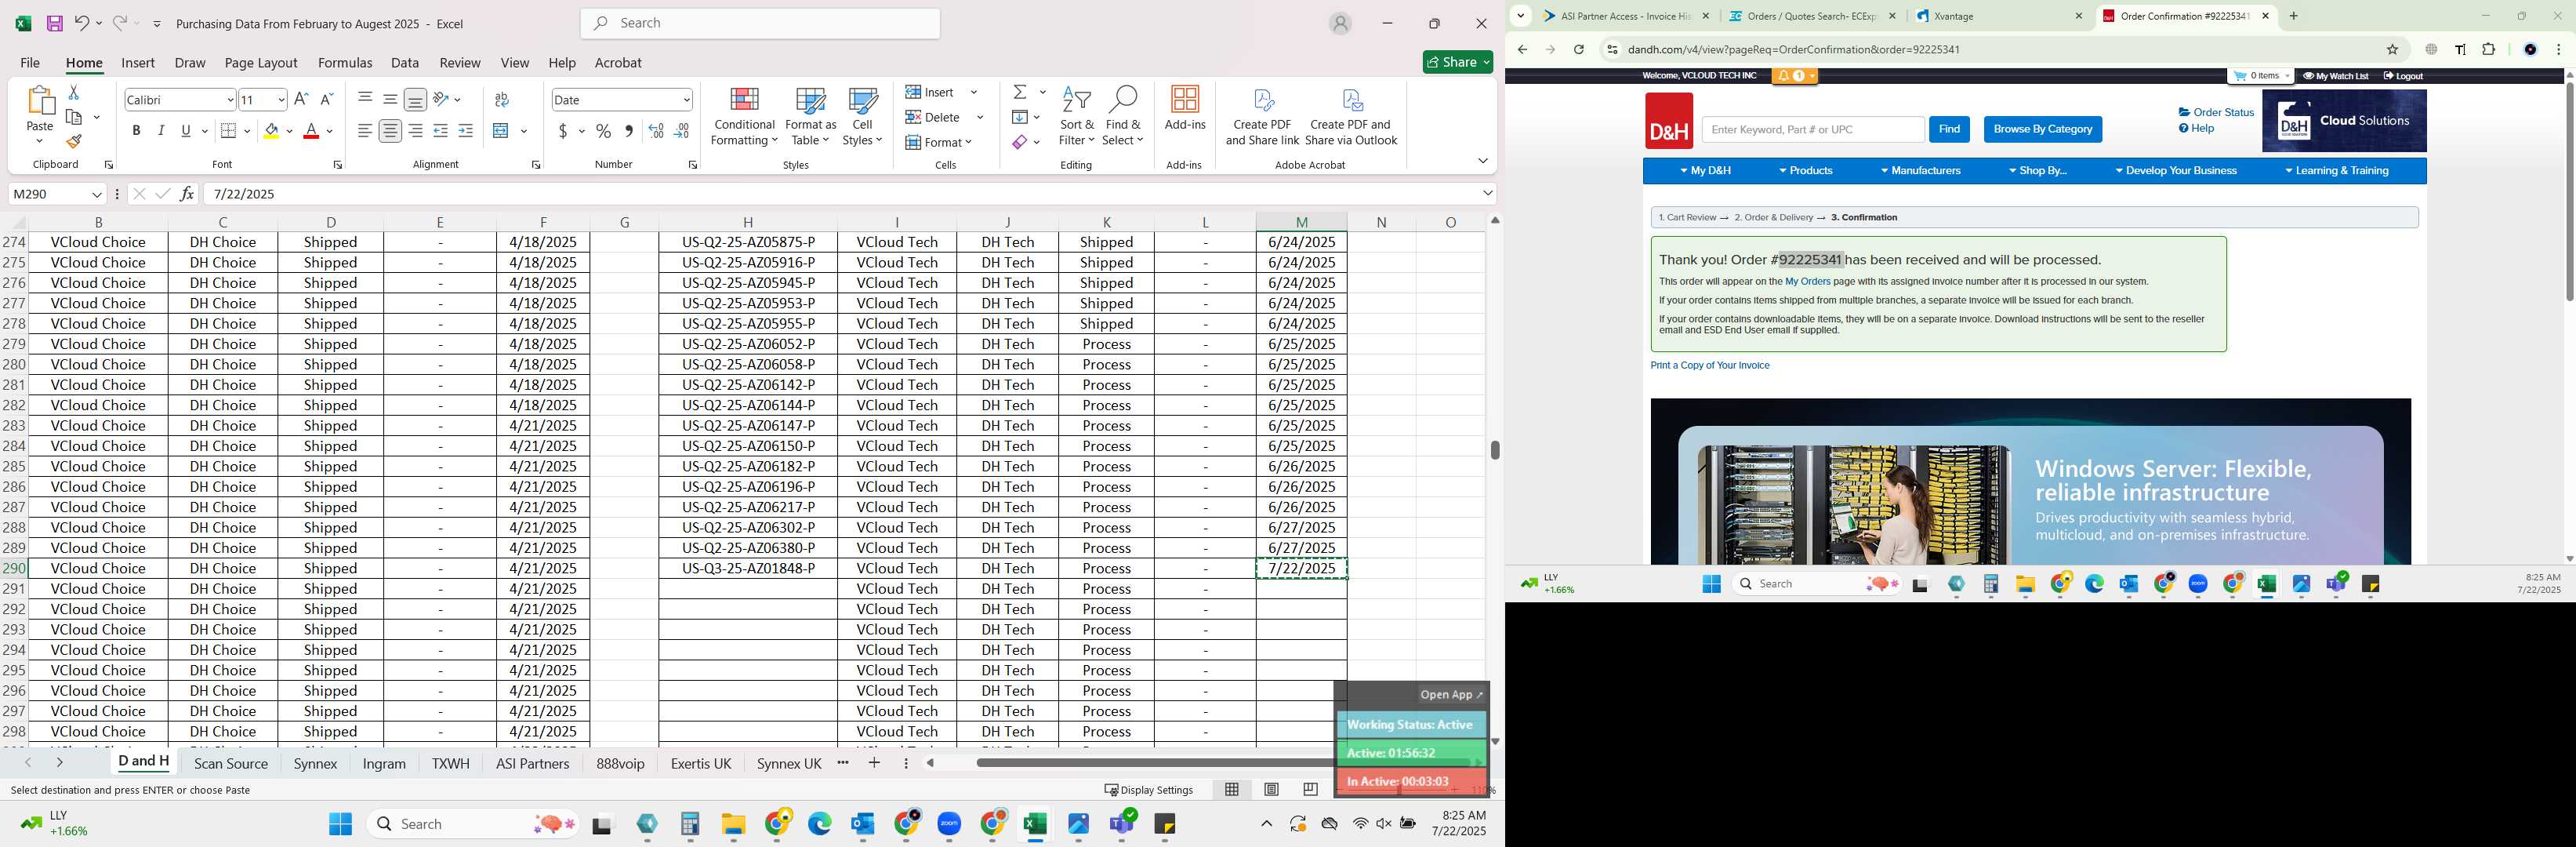Click the Excel Search box
Viewport: 2576px width, 847px height.
(760, 23)
